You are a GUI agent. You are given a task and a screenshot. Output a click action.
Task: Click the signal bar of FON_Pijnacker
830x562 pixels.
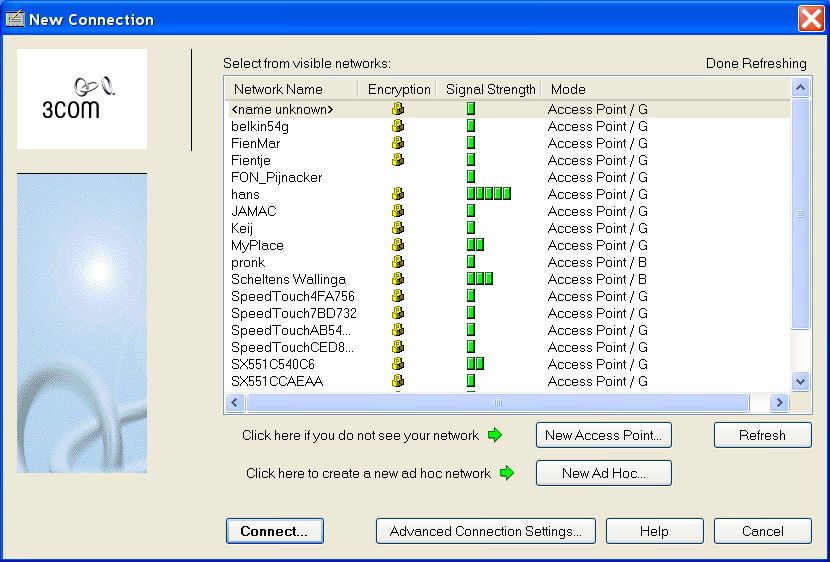[x=471, y=177]
